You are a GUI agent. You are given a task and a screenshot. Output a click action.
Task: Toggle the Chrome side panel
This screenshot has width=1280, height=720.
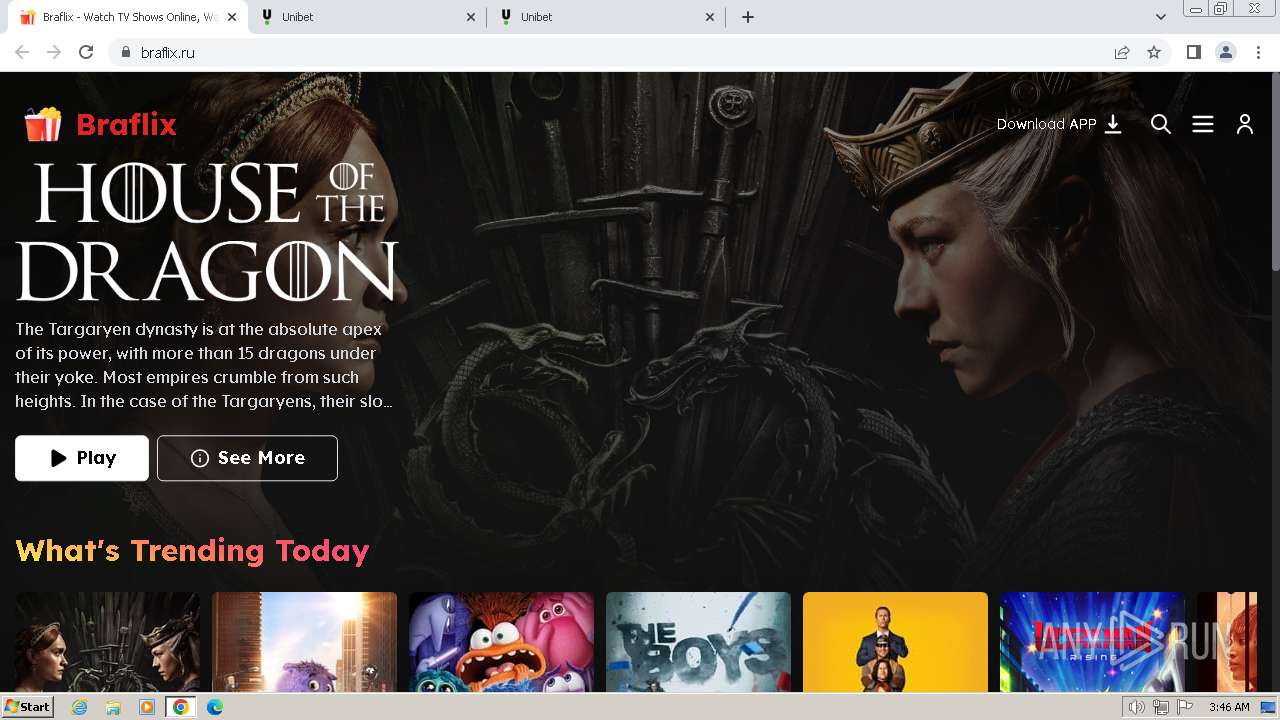click(1193, 52)
